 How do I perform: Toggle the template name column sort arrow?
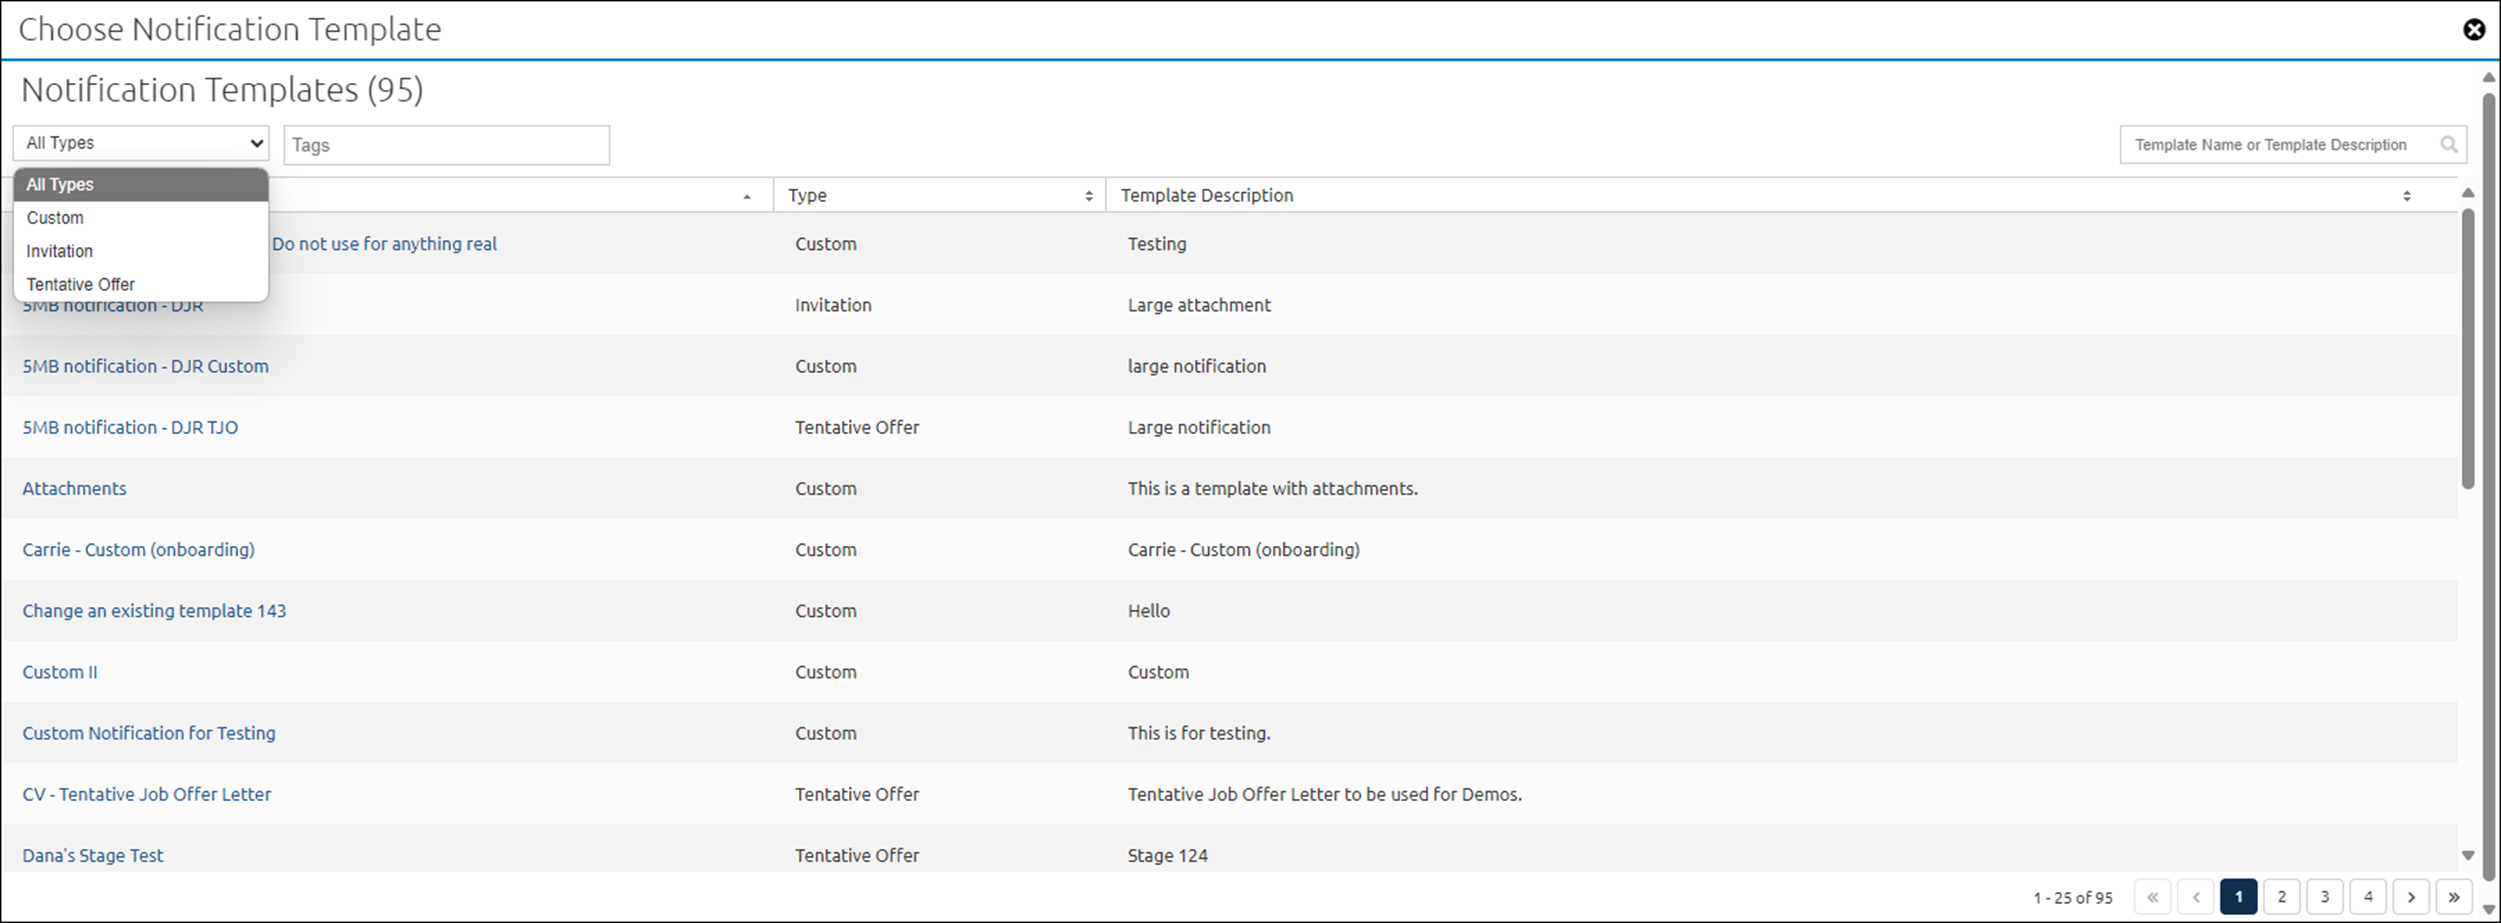pyautogui.click(x=747, y=197)
